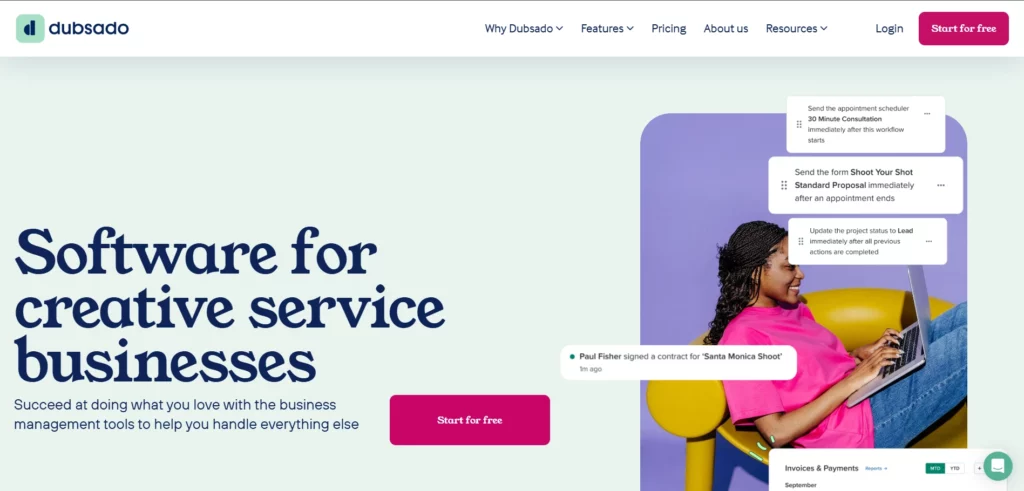Open the Pricing page
Screen dimensions: 1024x491
point(669,29)
